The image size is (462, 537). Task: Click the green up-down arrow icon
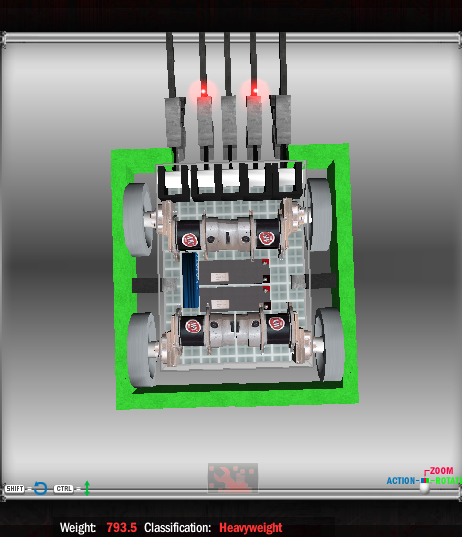[87, 488]
